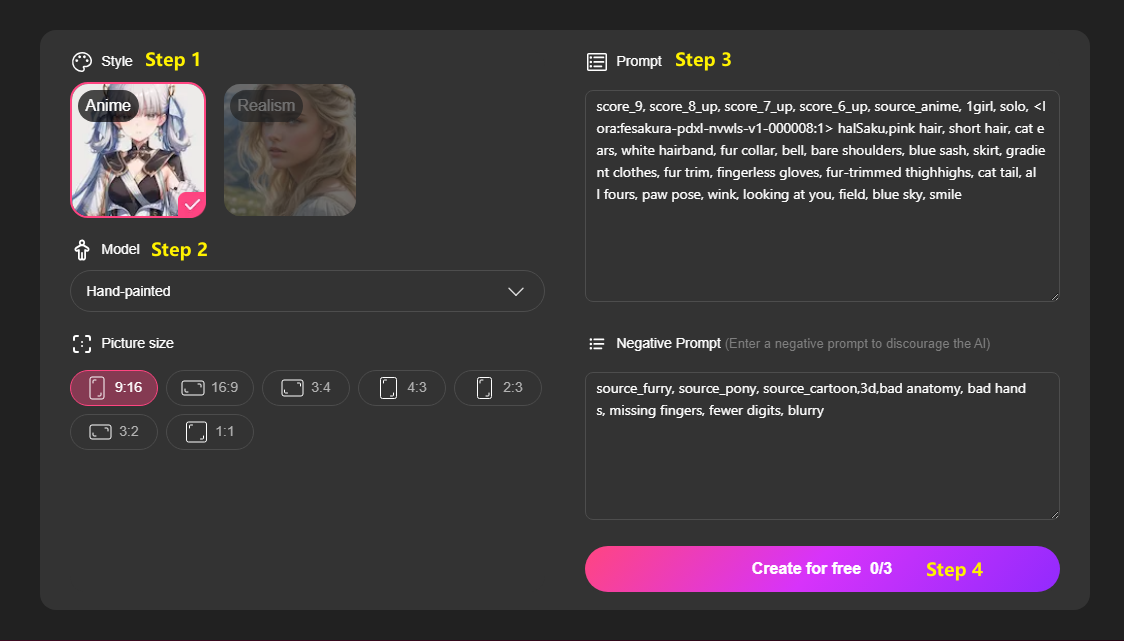Screen dimensions: 1124x641
Task: Select the Anime style thumbnail
Action: (x=138, y=150)
